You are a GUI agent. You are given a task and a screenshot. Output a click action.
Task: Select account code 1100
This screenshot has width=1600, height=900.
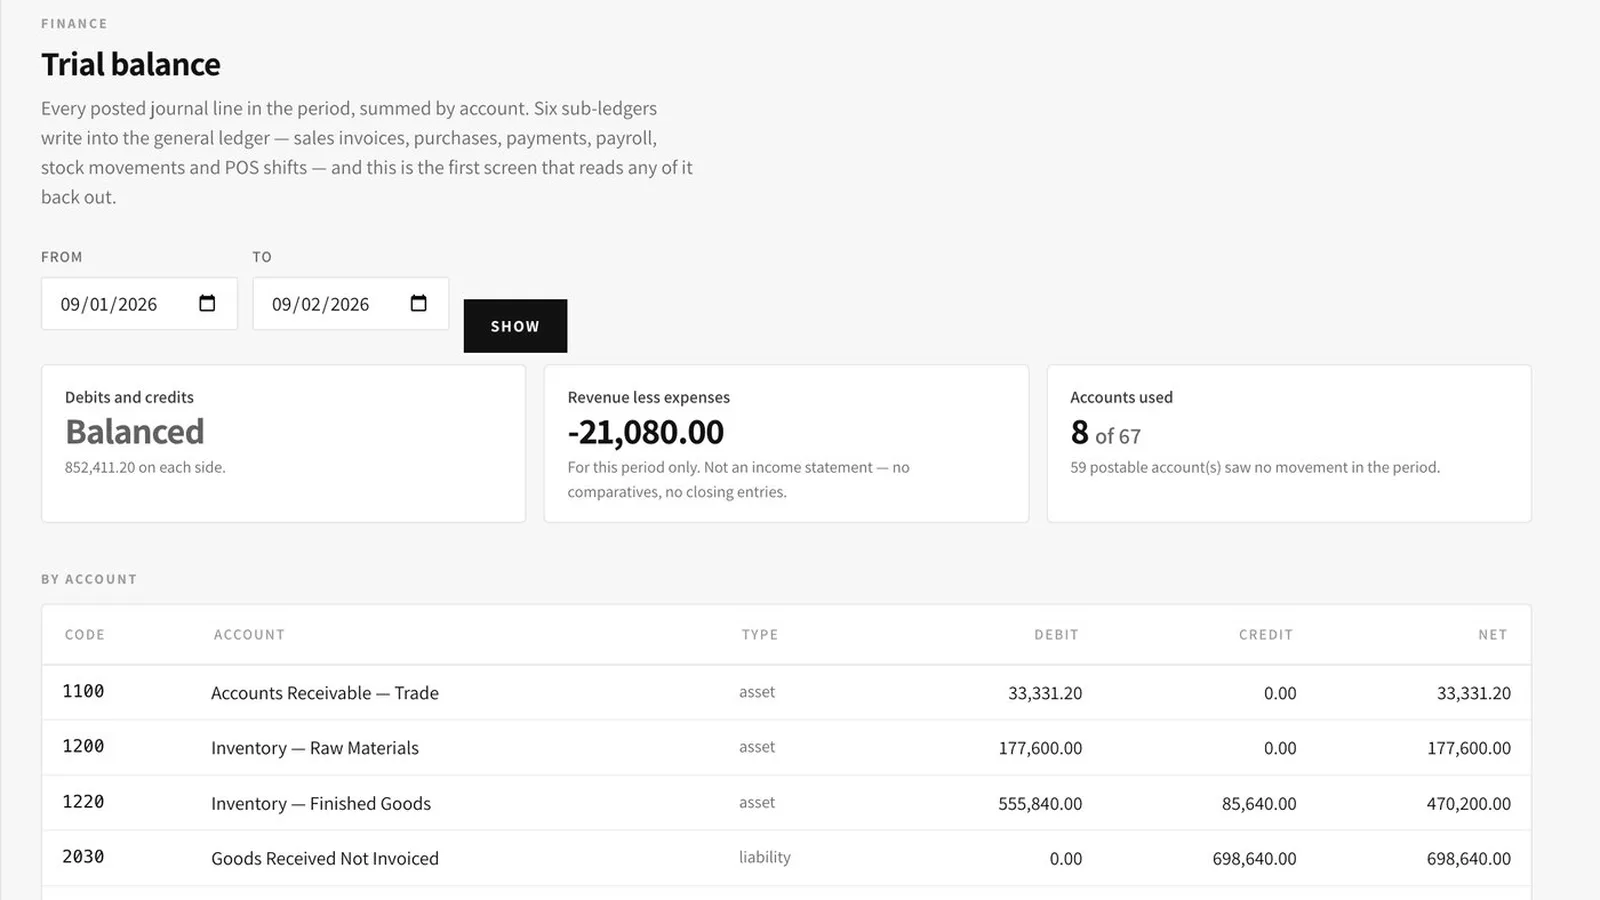(83, 691)
